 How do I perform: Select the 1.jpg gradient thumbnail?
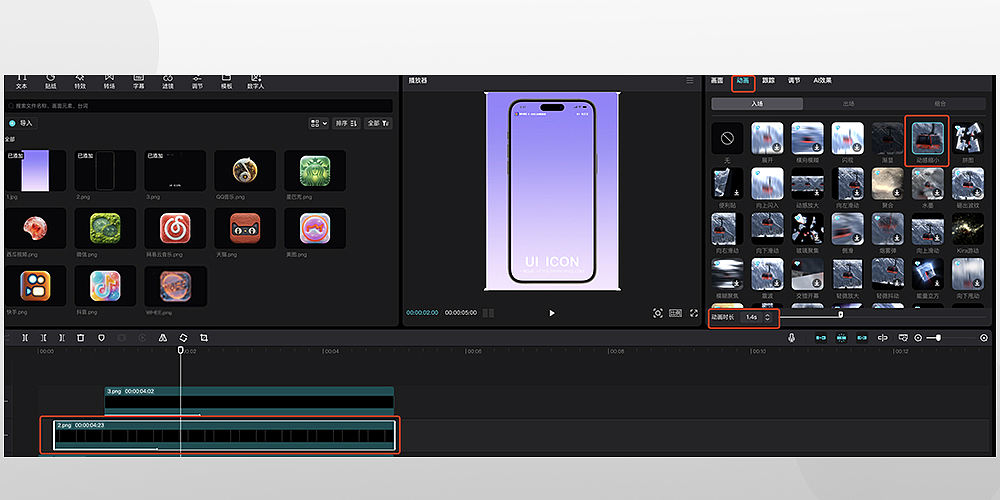(x=35, y=170)
